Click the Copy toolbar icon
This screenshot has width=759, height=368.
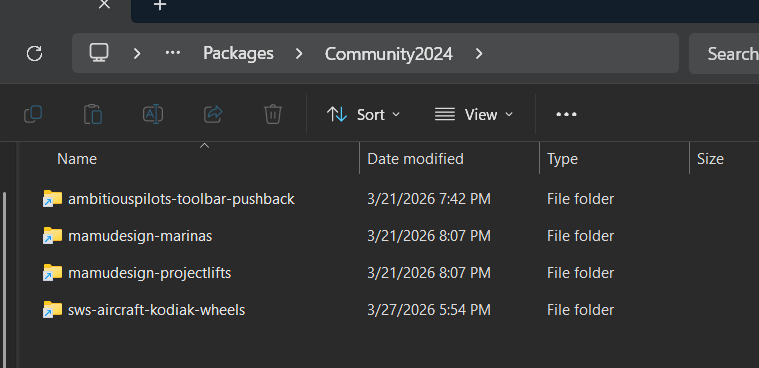pyautogui.click(x=33, y=114)
